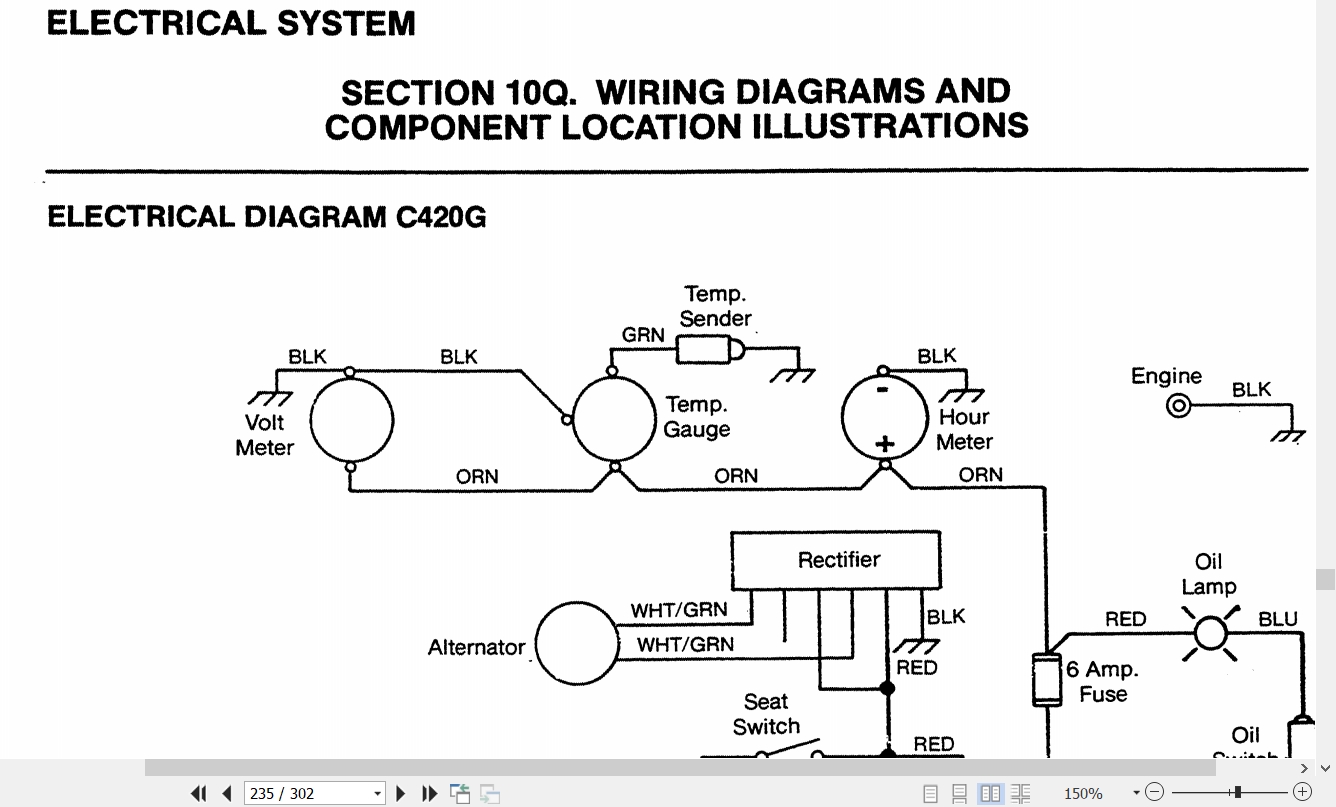The height and width of the screenshot is (807, 1336).
Task: Click the vertical scrollbar thumb
Action: (x=1326, y=580)
